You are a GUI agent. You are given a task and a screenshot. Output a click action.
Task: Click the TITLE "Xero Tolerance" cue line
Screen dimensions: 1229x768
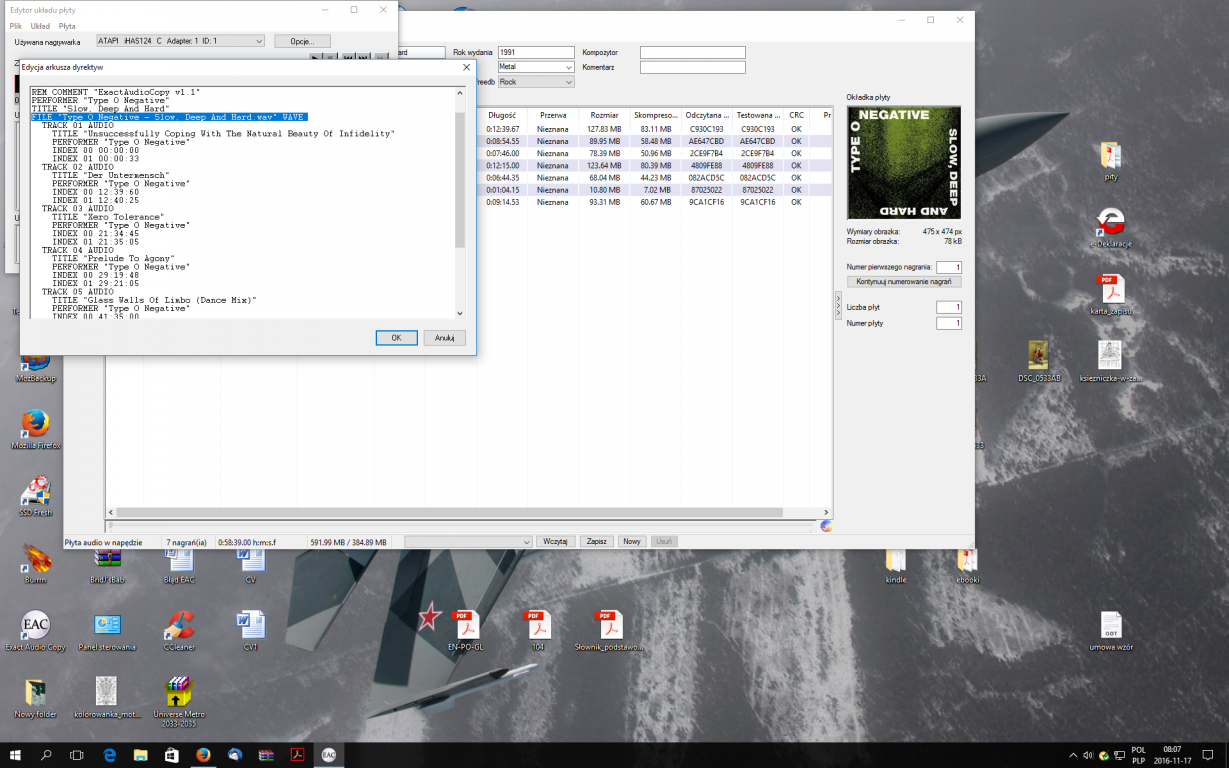coord(108,217)
